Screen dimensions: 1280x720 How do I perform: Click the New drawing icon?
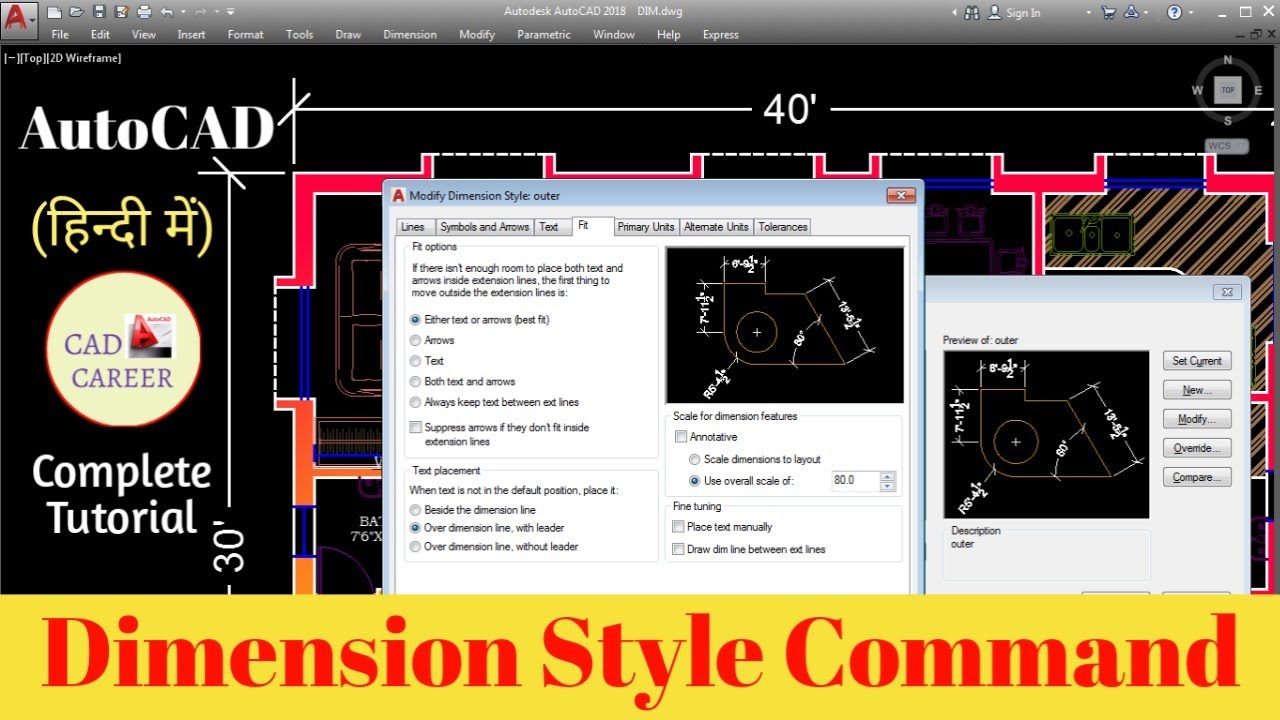(x=54, y=12)
